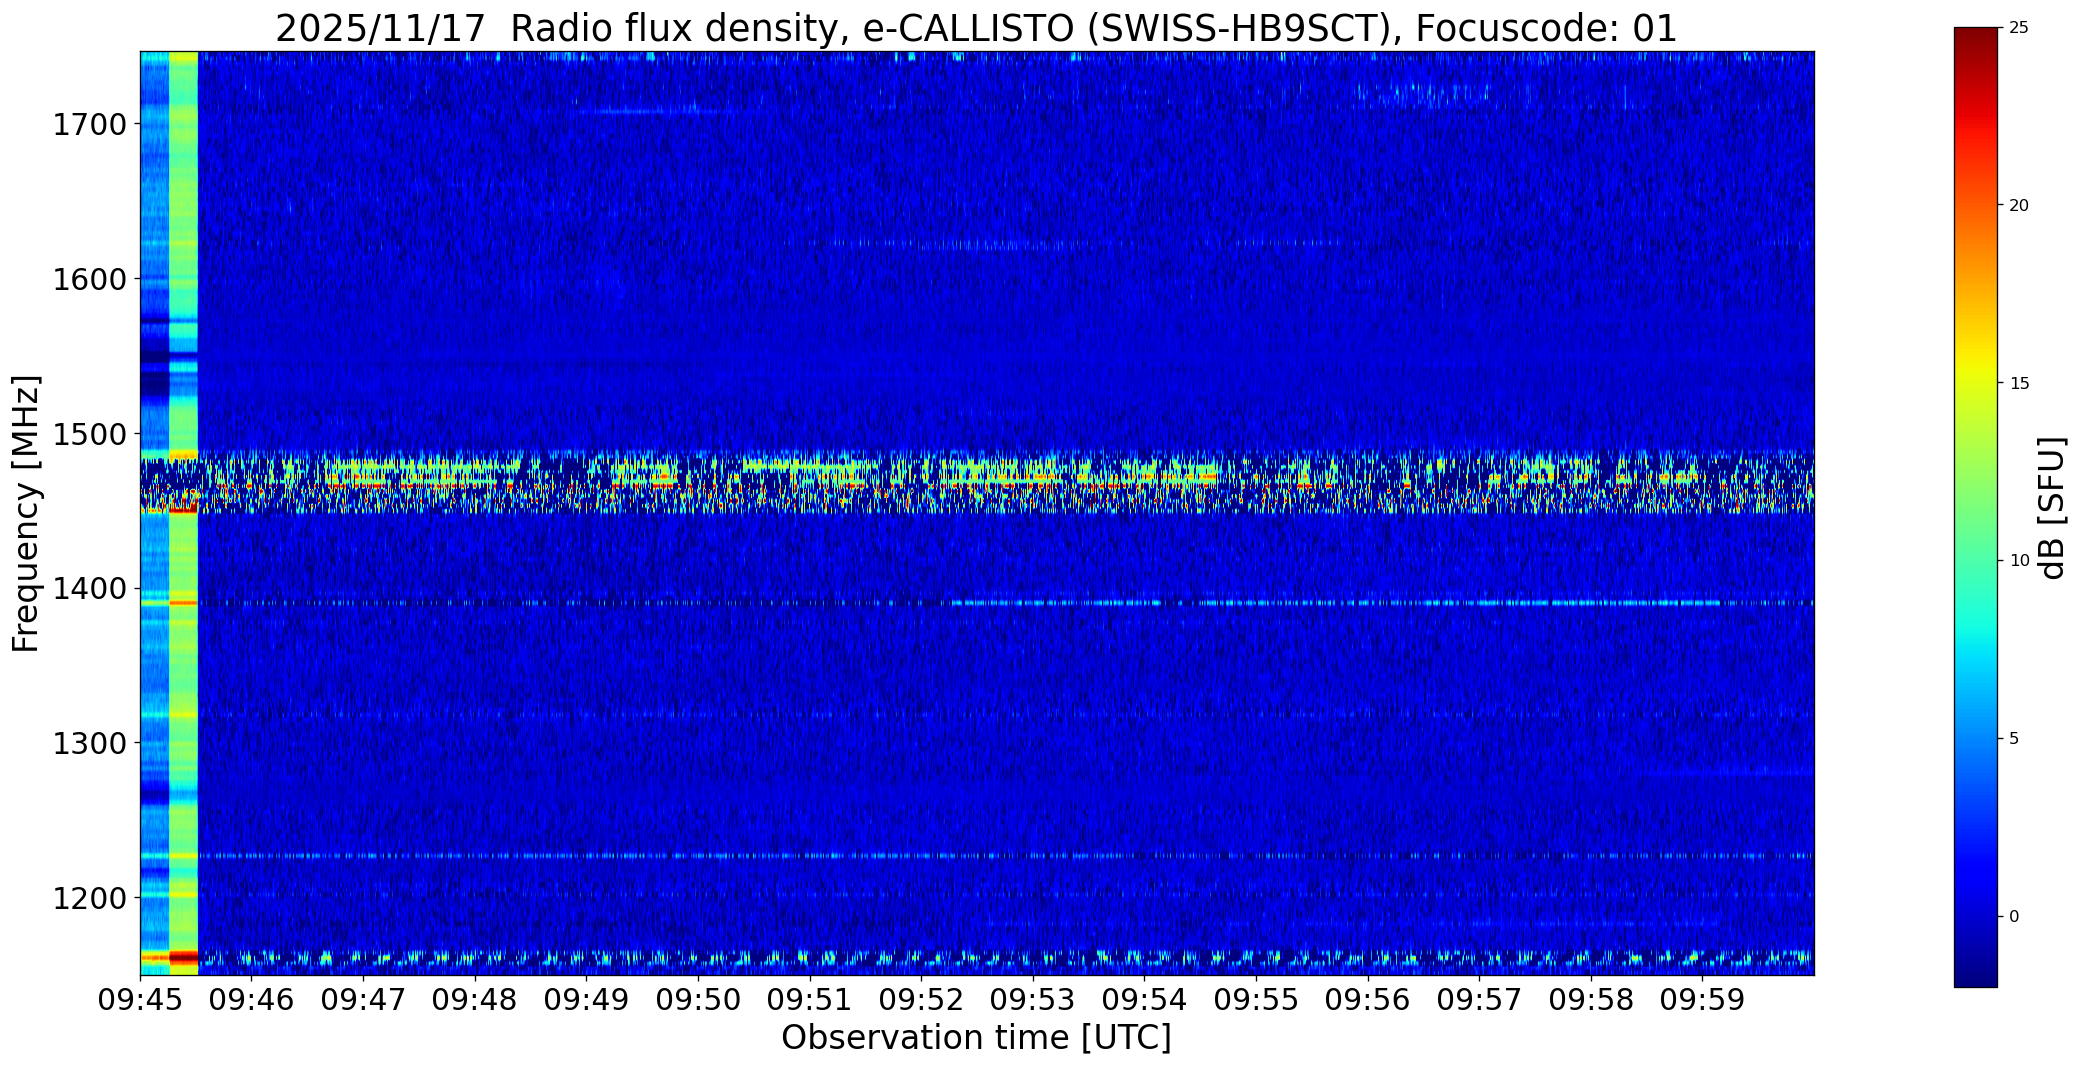Click the 'dB [SFU]' colorbar label

tap(2053, 508)
